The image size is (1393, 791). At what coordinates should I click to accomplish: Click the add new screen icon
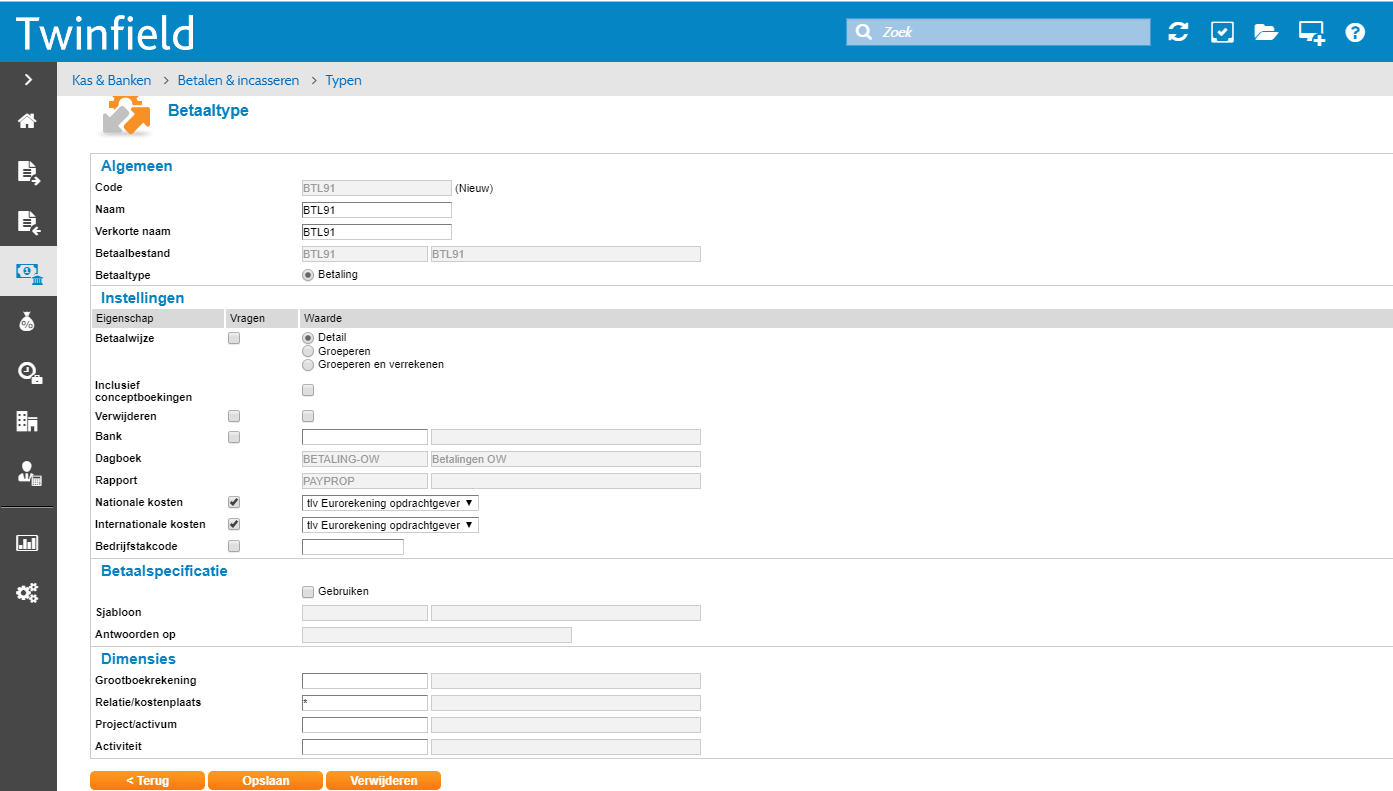pyautogui.click(x=1311, y=33)
